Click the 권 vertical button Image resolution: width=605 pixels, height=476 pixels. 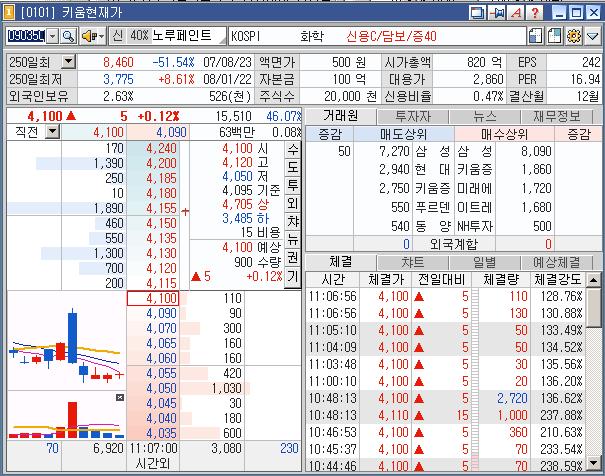tap(292, 257)
